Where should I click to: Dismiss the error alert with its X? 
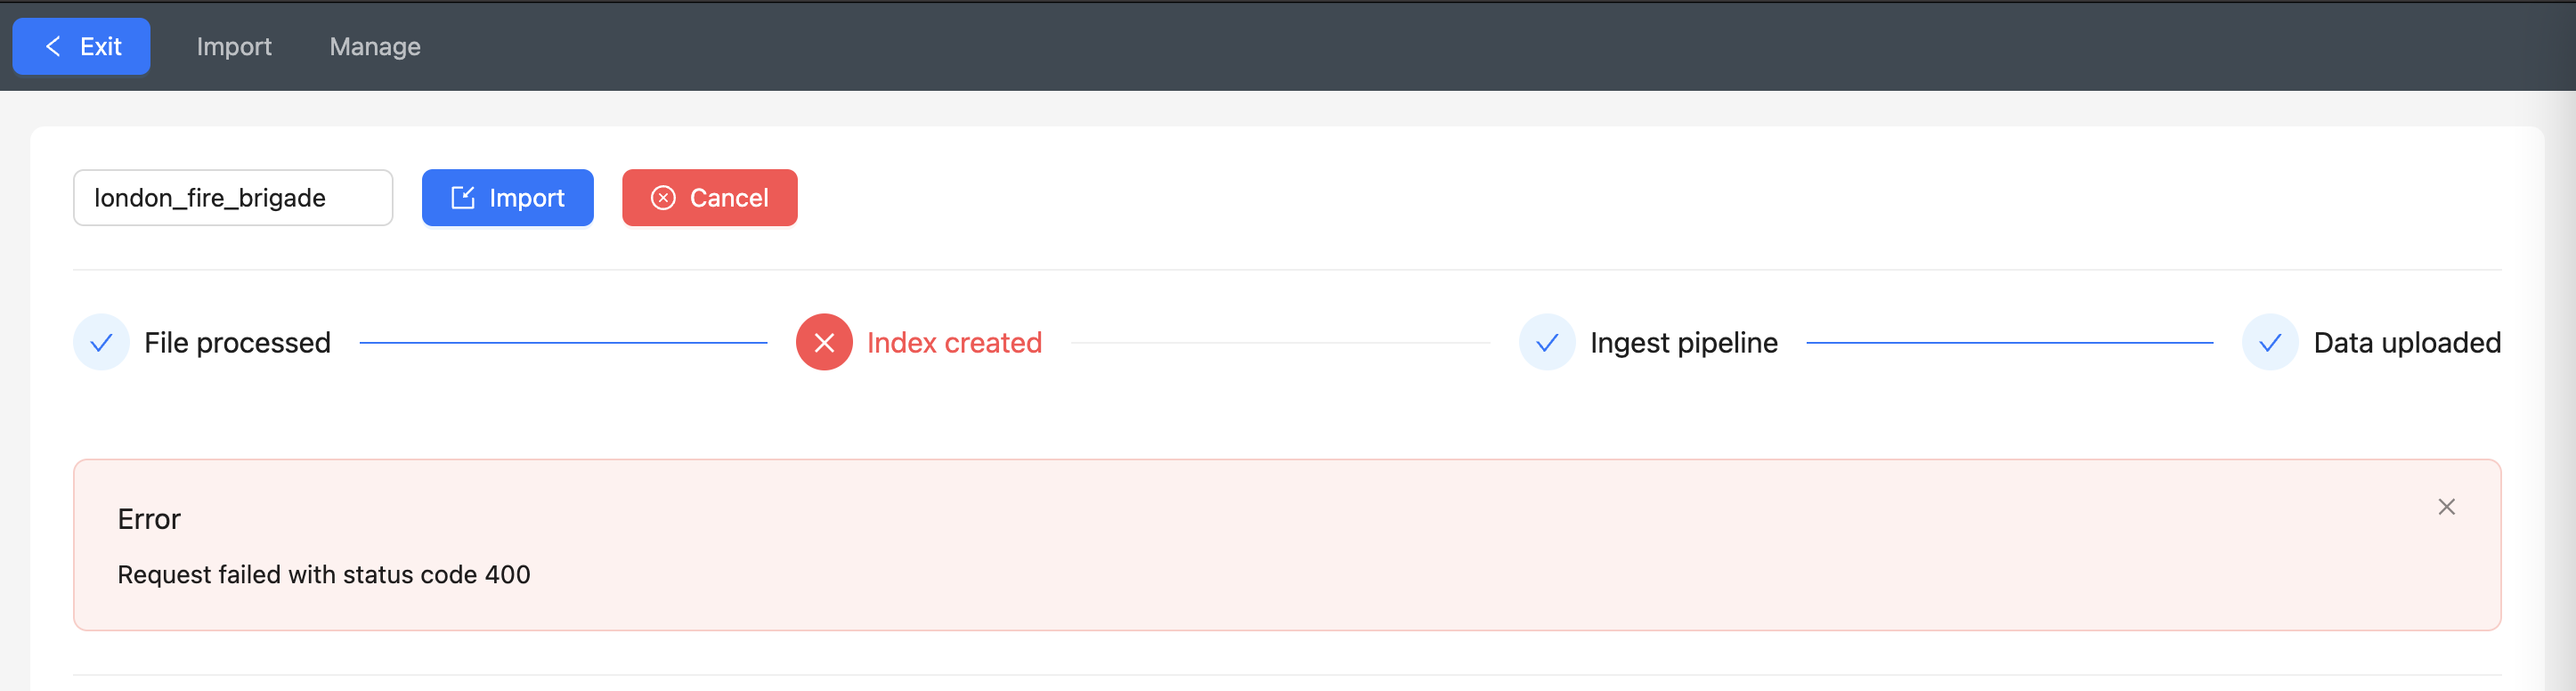pyautogui.click(x=2446, y=507)
